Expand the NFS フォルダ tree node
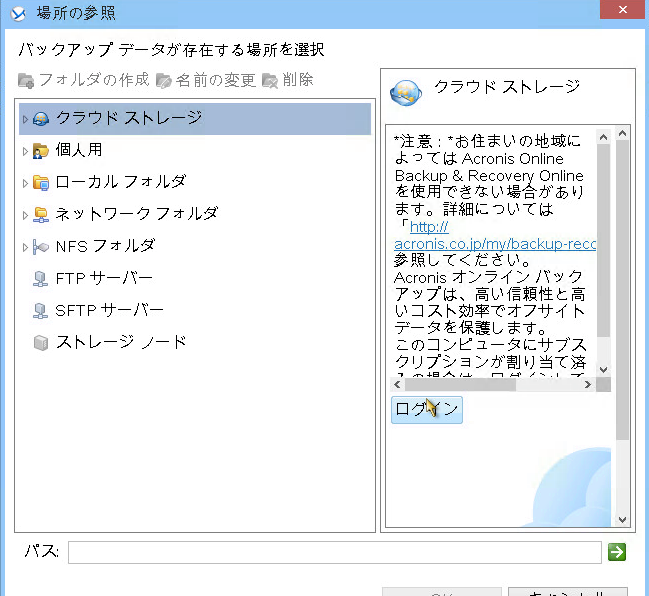 (x=25, y=247)
